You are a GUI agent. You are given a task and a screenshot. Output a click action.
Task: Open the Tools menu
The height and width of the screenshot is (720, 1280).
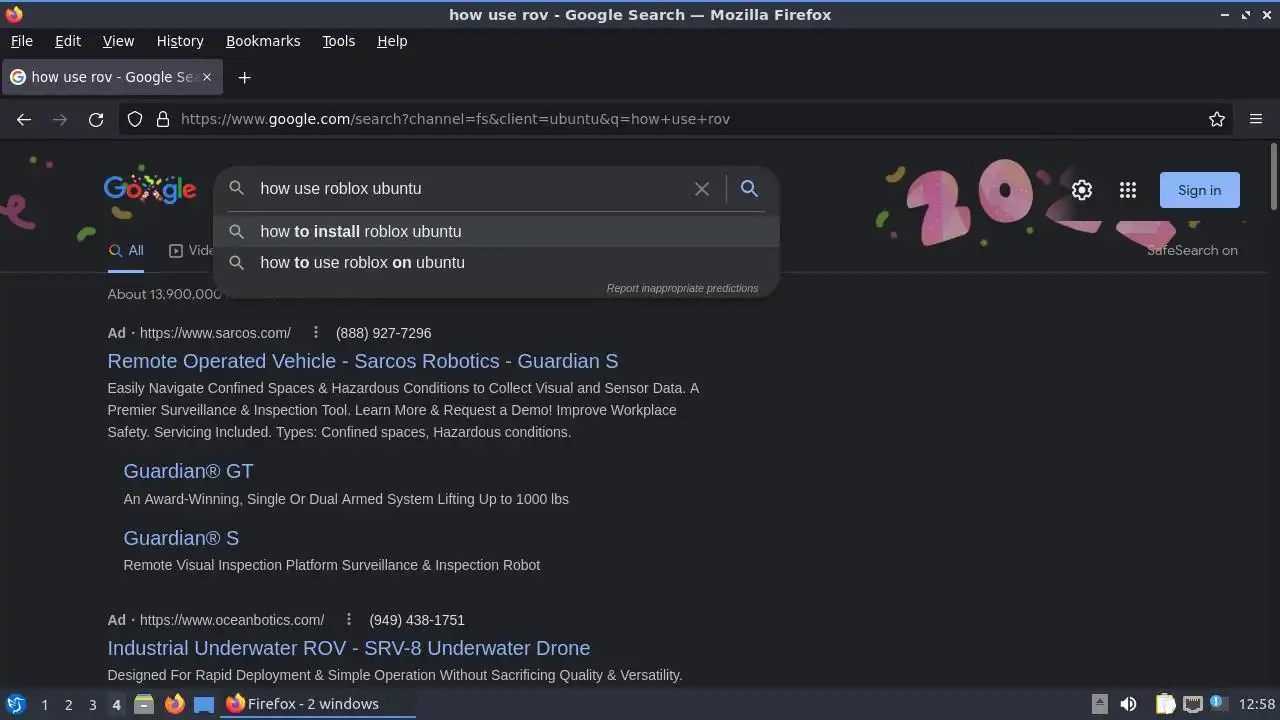coord(338,41)
